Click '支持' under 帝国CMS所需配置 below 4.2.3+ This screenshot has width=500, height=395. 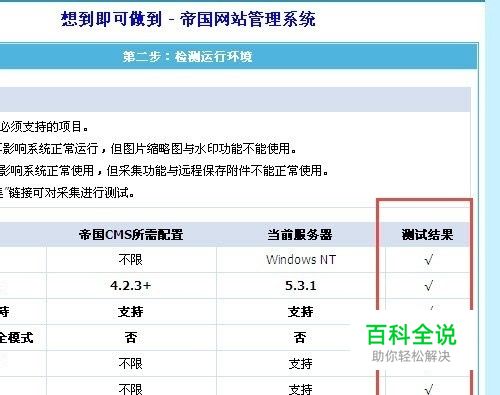(x=131, y=312)
